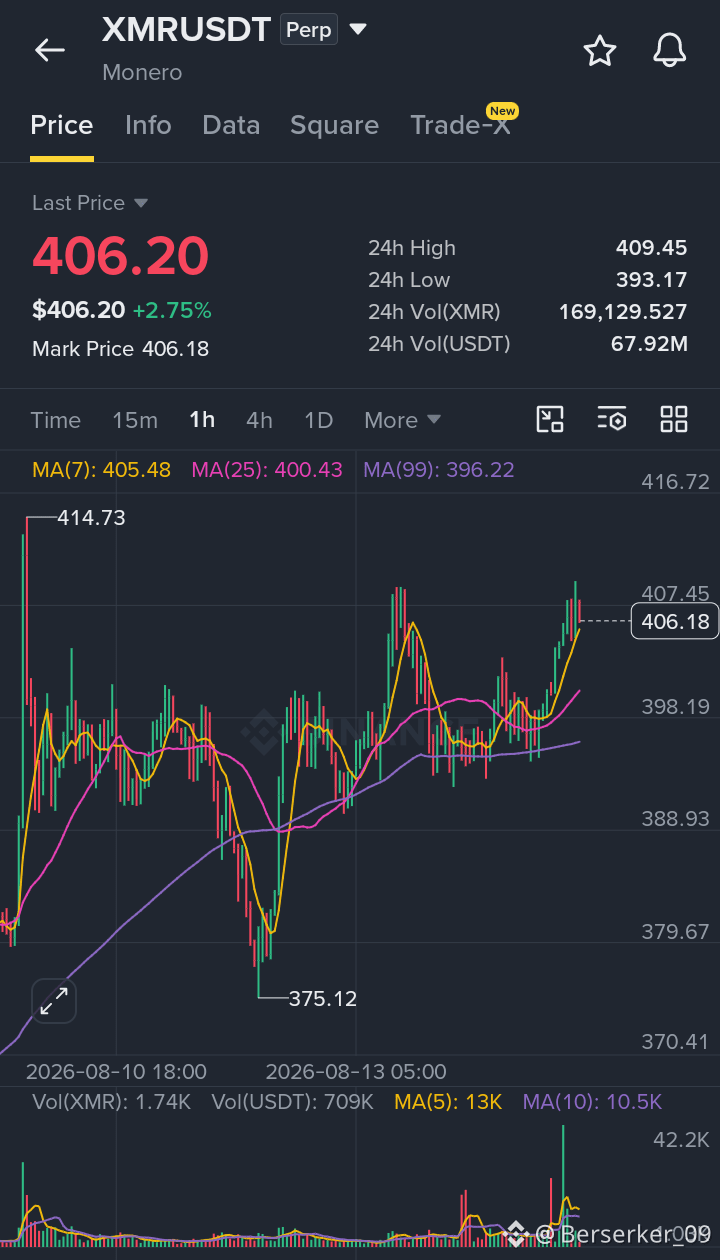Tap the 2026-08-13 05:00 time axis label
The image size is (720, 1260).
(356, 1072)
